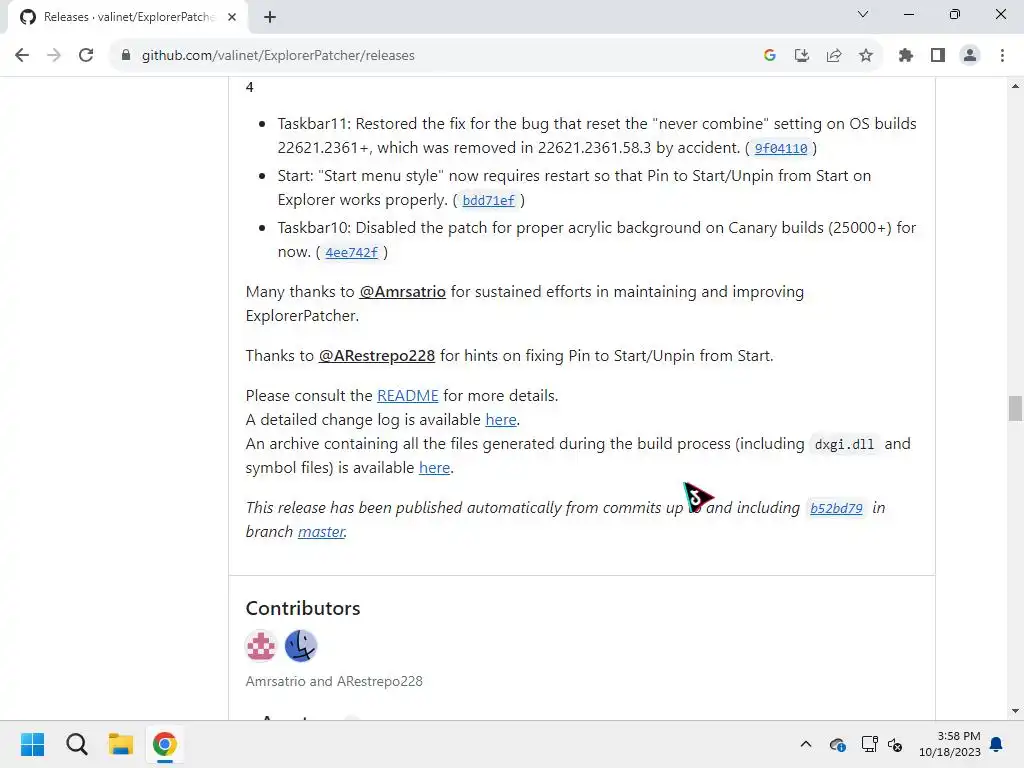1024x768 pixels.
Task: Click ARestrepo228 blue contributor avatar
Action: point(301,646)
